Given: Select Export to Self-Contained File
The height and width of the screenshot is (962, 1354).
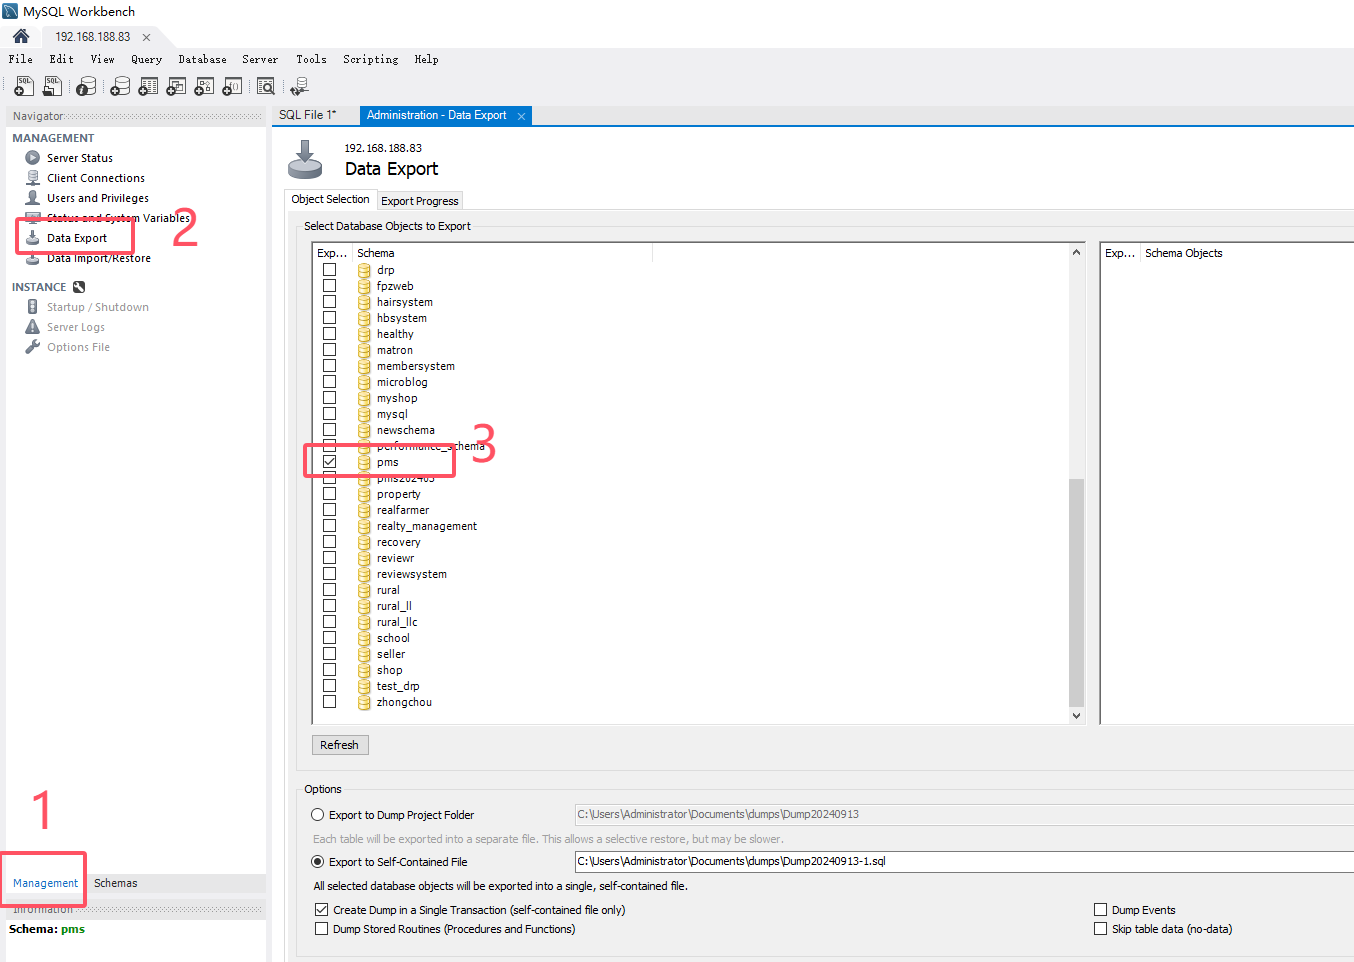Looking at the screenshot, I should point(318,862).
